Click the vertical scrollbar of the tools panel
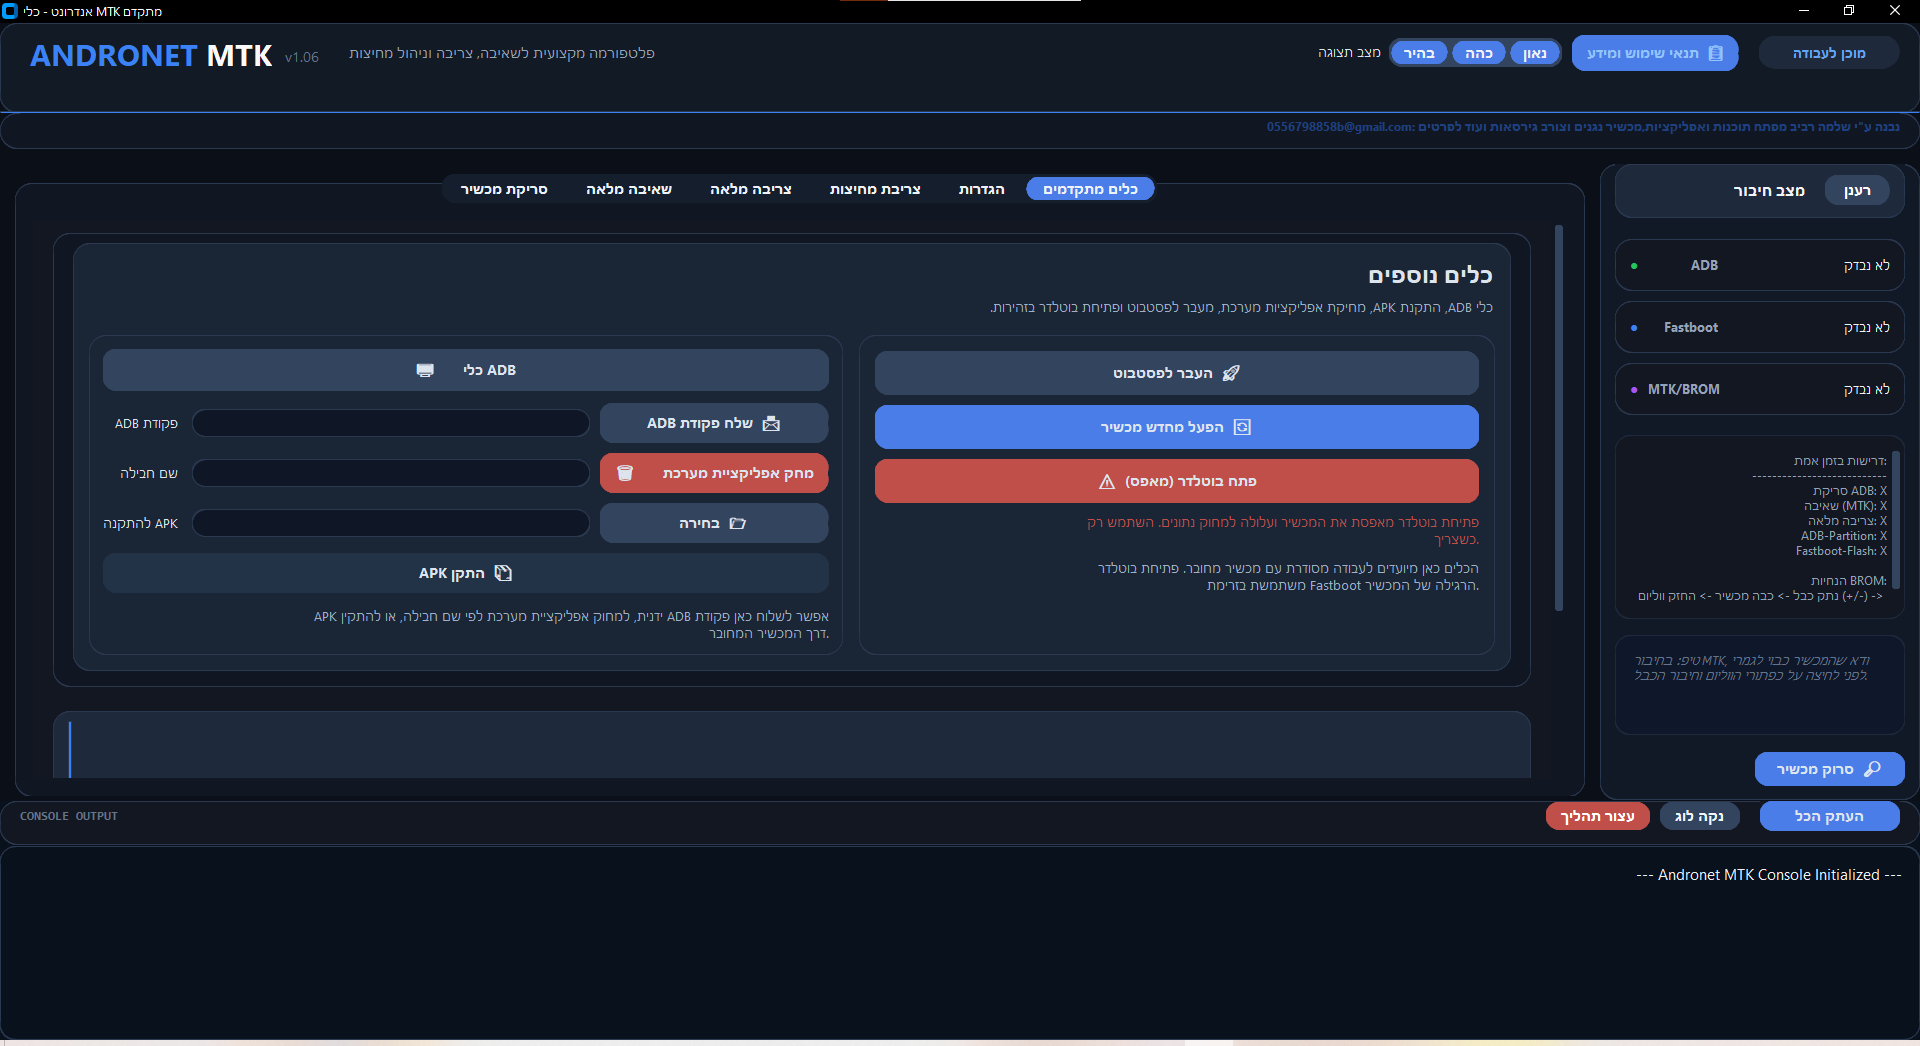 coord(1558,420)
